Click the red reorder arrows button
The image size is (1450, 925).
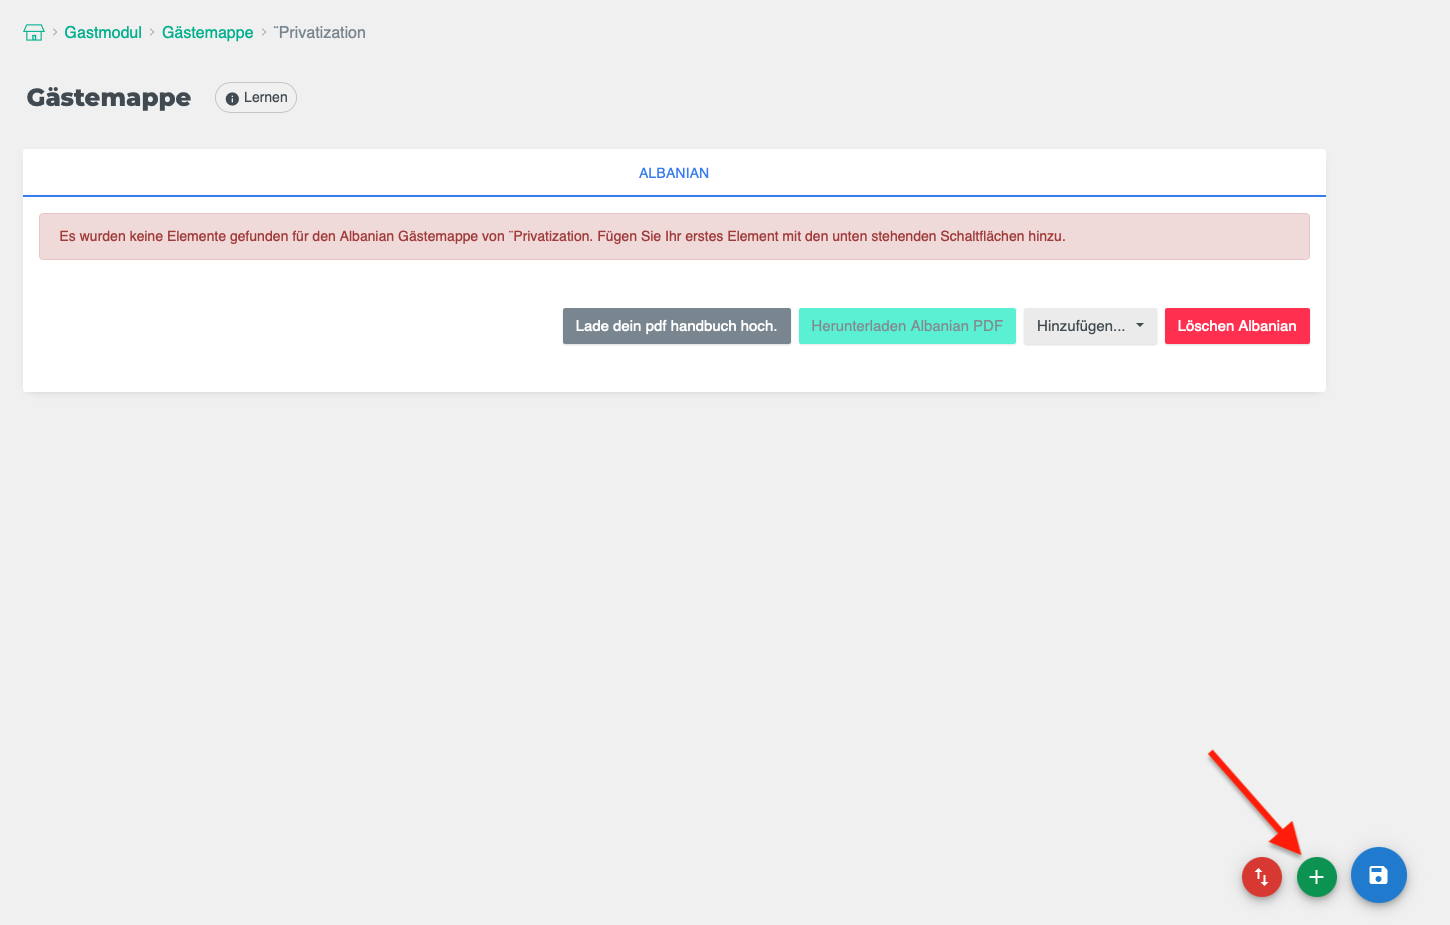point(1261,876)
